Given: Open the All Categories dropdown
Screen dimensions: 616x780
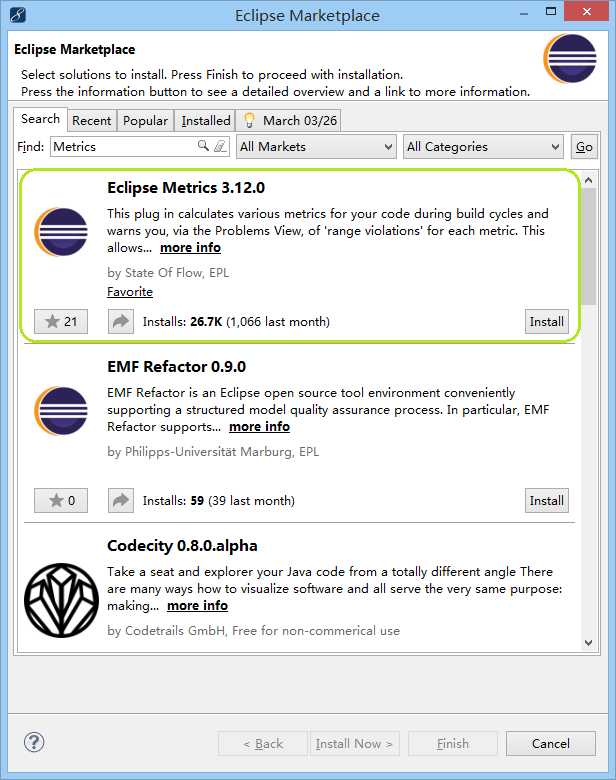Looking at the screenshot, I should (483, 147).
